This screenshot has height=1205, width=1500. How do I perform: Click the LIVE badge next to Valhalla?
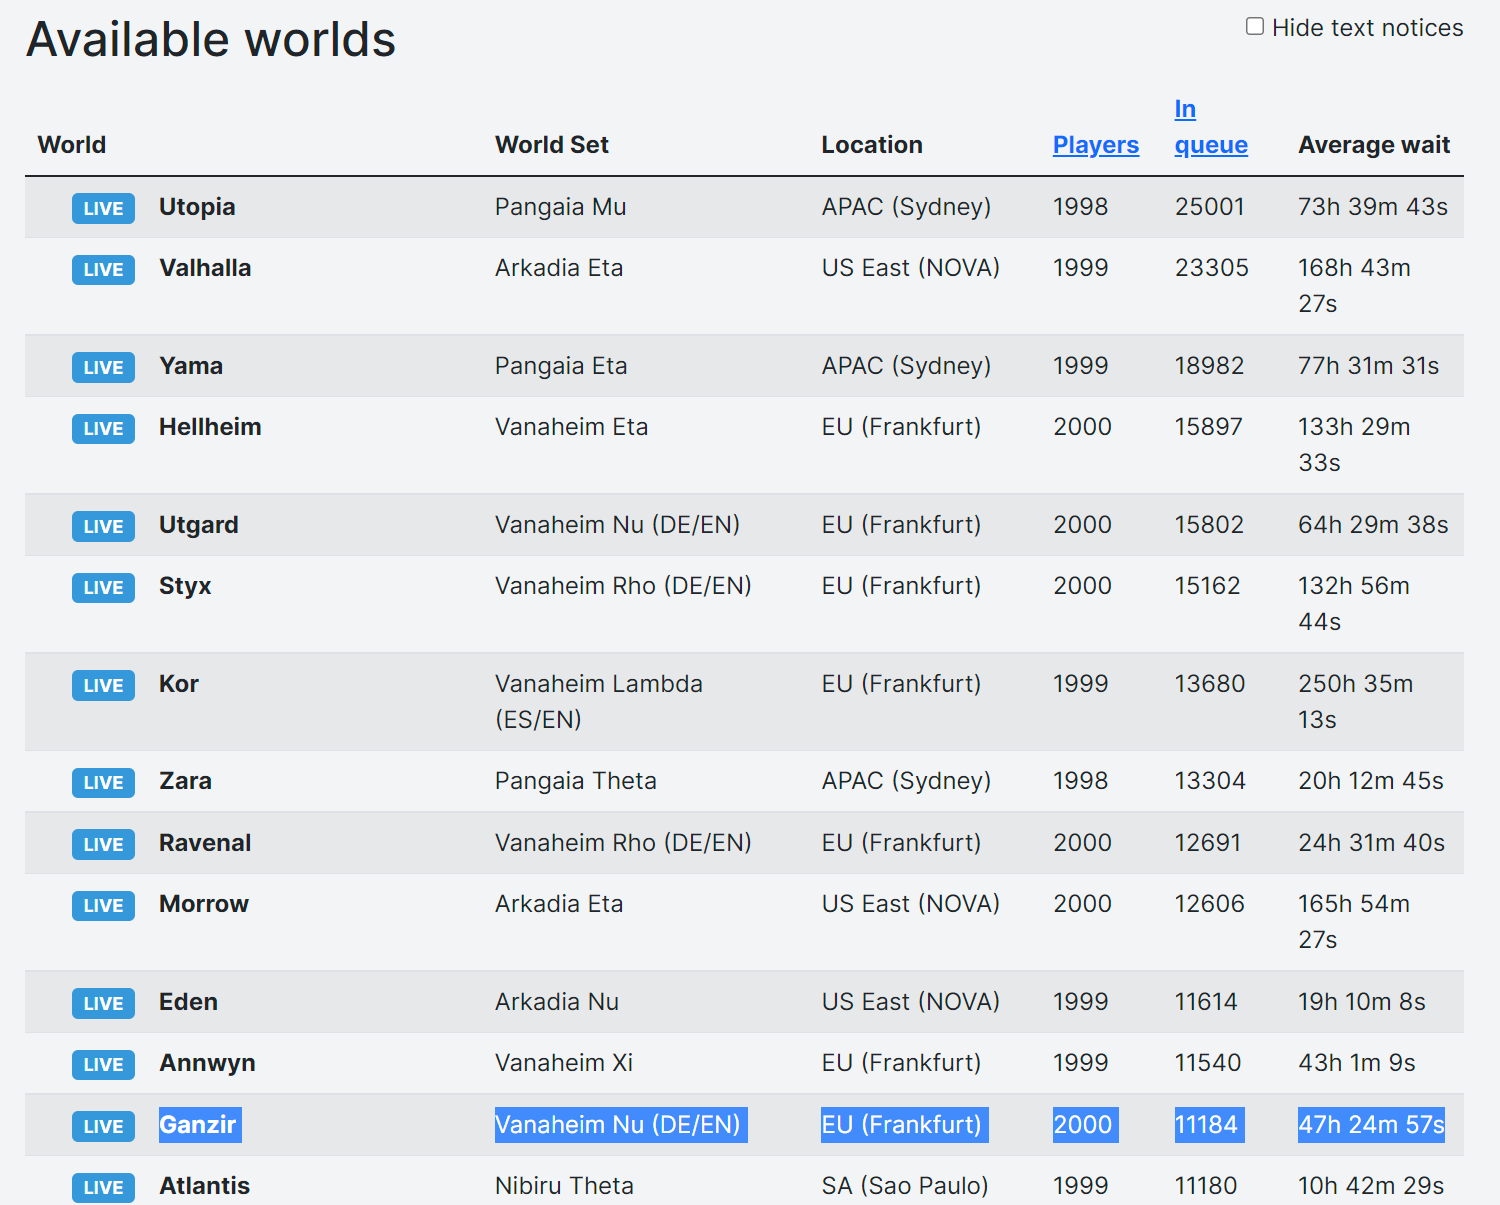(103, 269)
